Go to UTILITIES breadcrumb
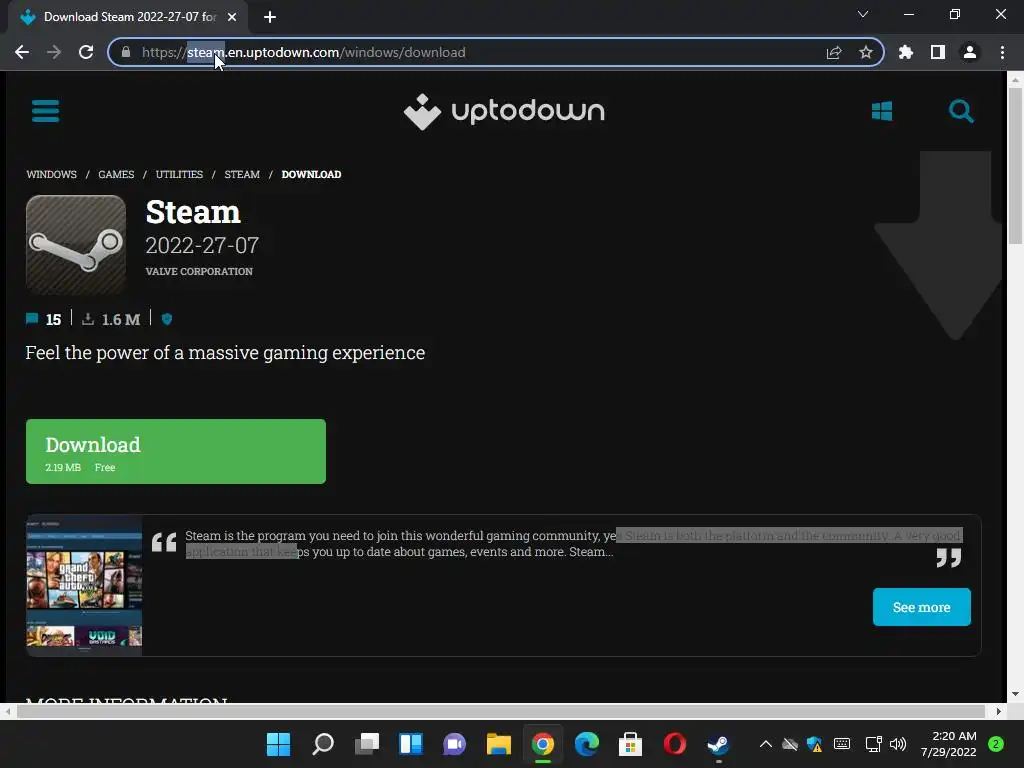 click(179, 174)
